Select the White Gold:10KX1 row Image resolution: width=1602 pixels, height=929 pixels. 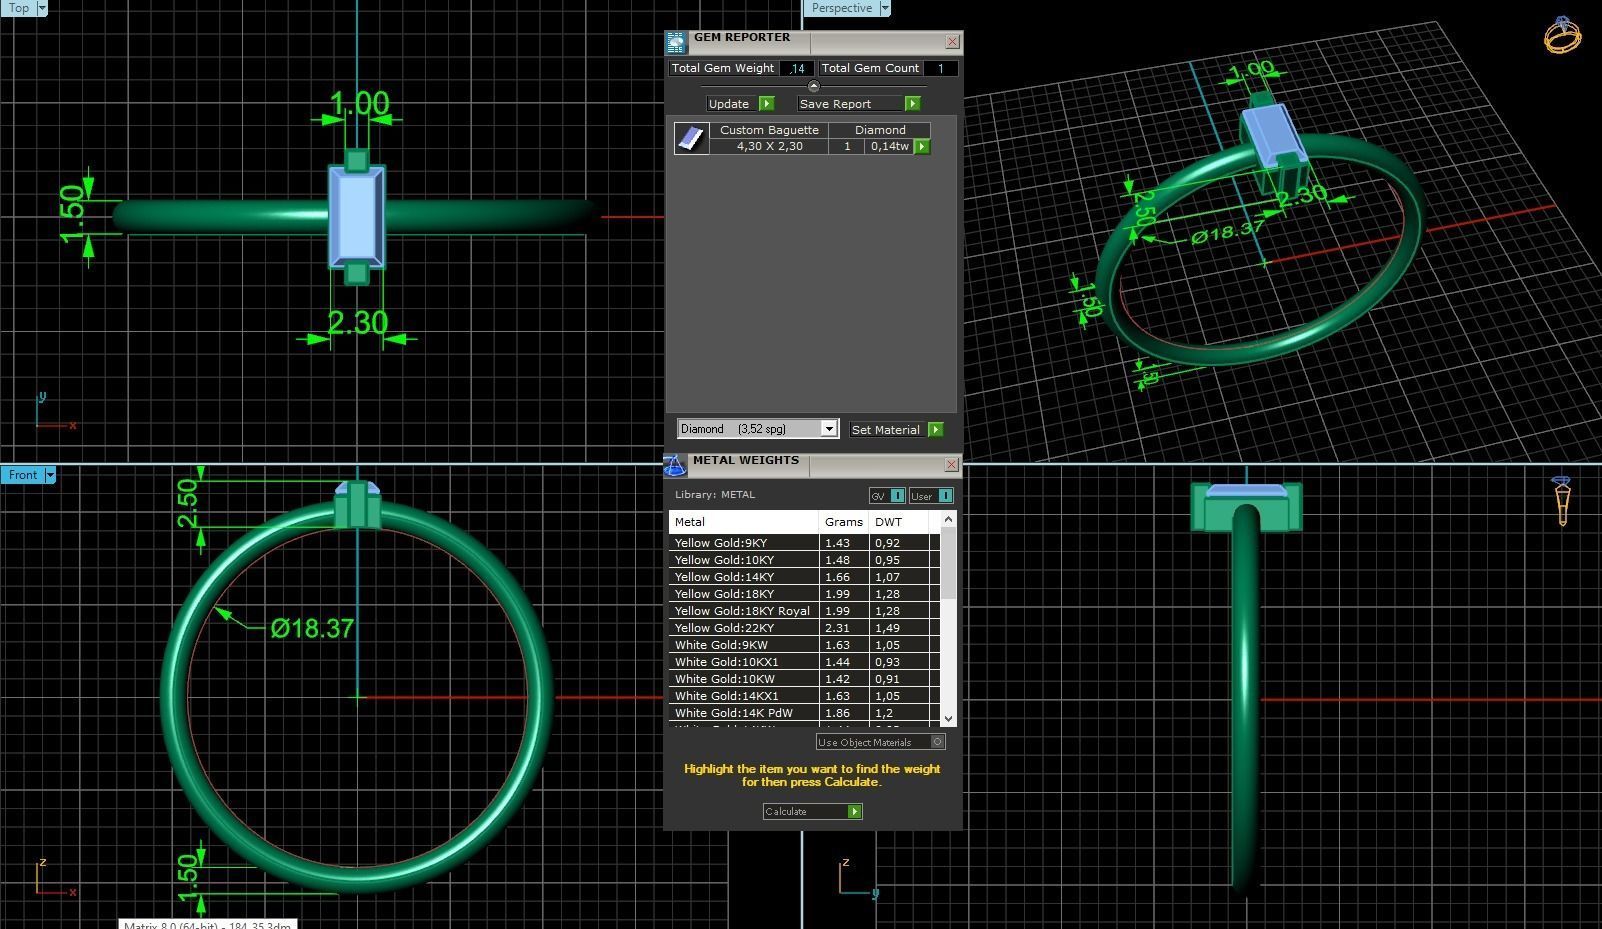[x=805, y=662]
